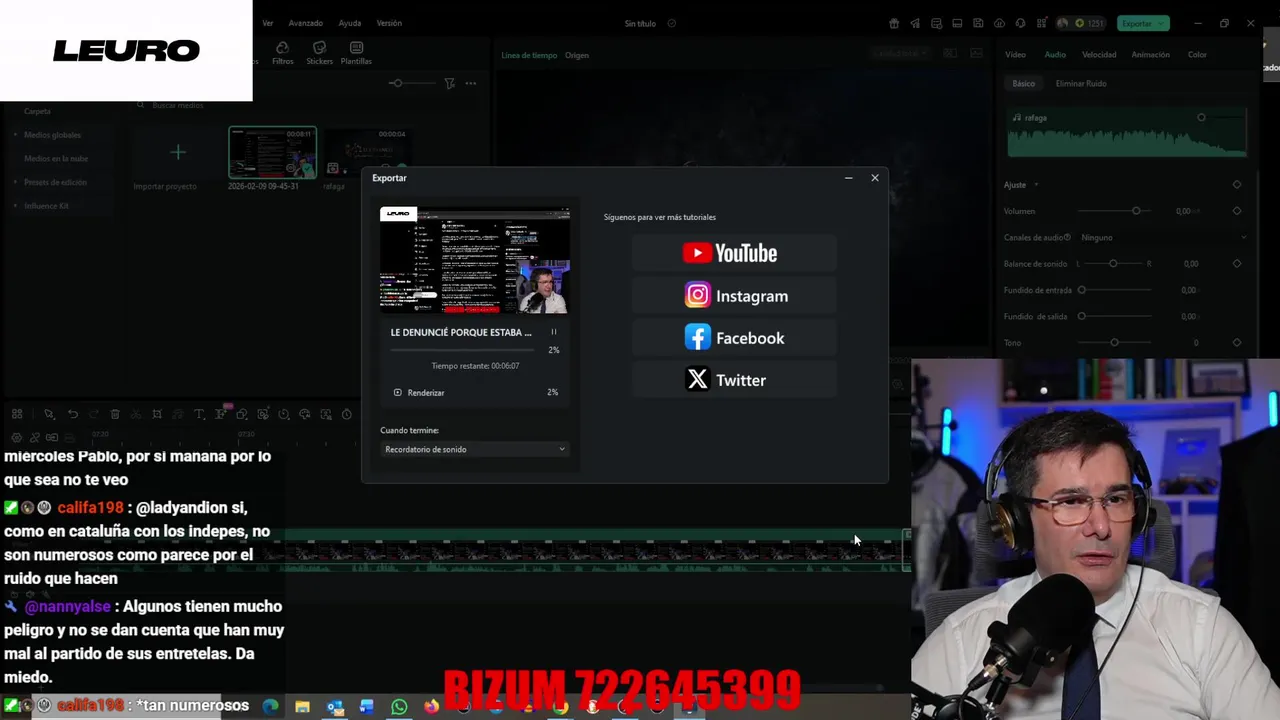Click Importar proyecto plus tile
The height and width of the screenshot is (720, 1280).
[x=177, y=152]
